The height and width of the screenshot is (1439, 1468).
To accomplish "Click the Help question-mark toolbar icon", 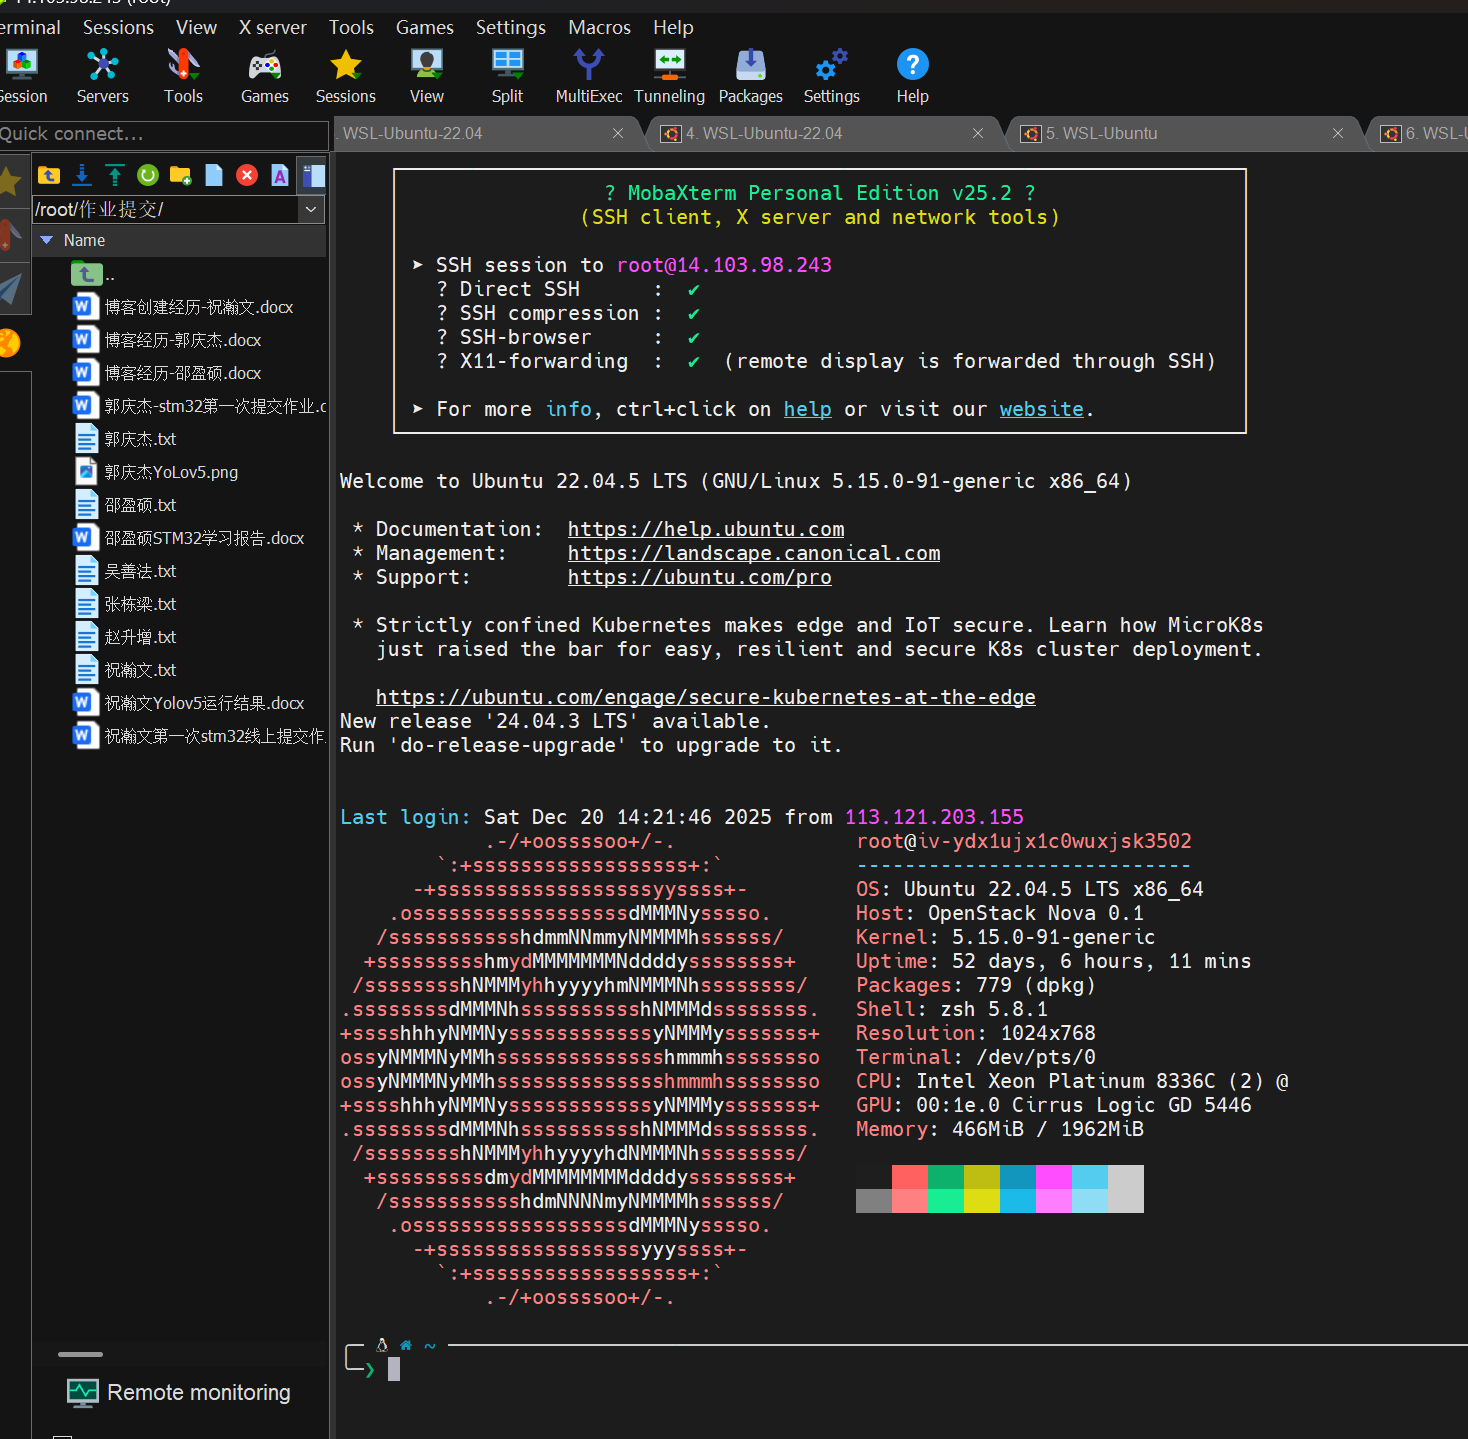I will (x=912, y=76).
